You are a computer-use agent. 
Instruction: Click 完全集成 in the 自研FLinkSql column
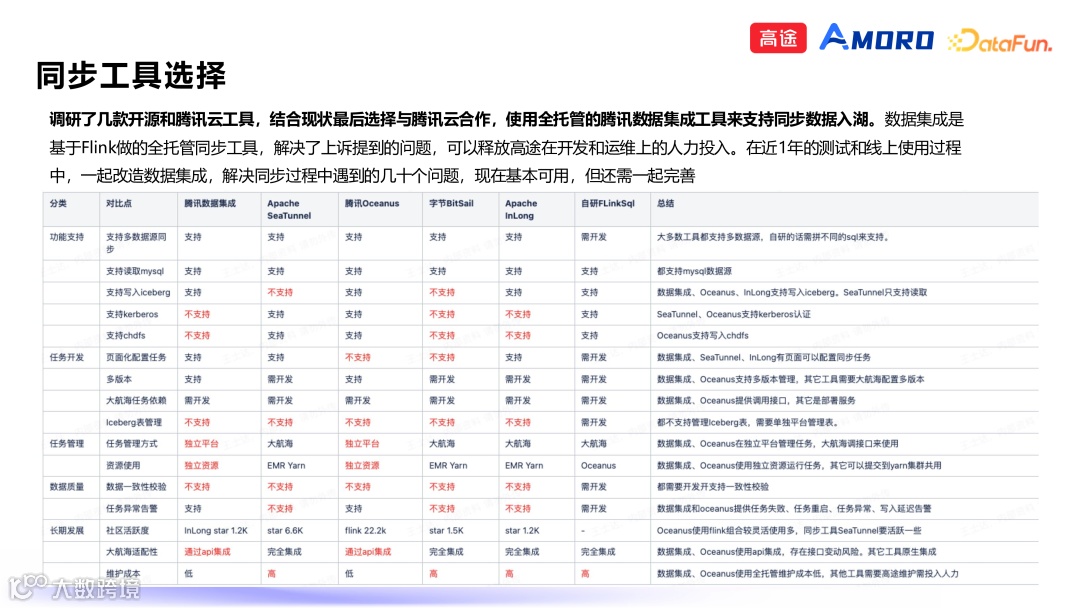click(x=598, y=552)
